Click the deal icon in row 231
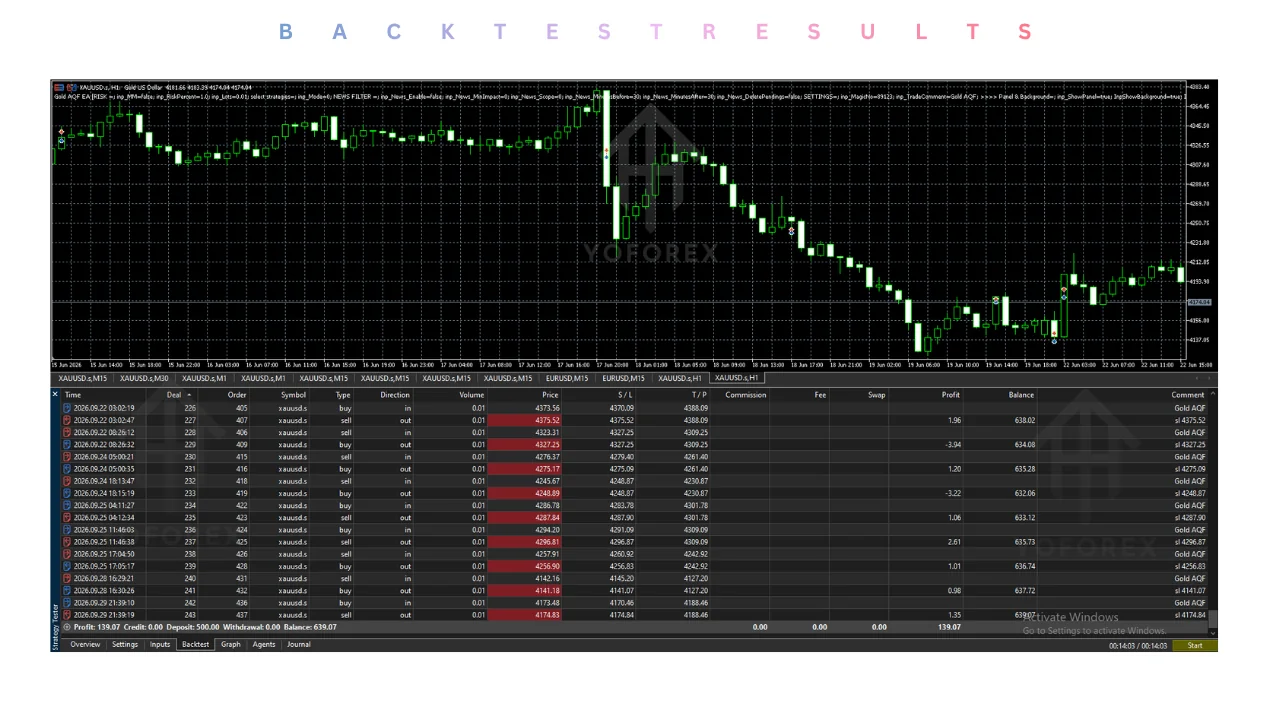Viewport: 1280px width, 720px height. [x=67, y=469]
